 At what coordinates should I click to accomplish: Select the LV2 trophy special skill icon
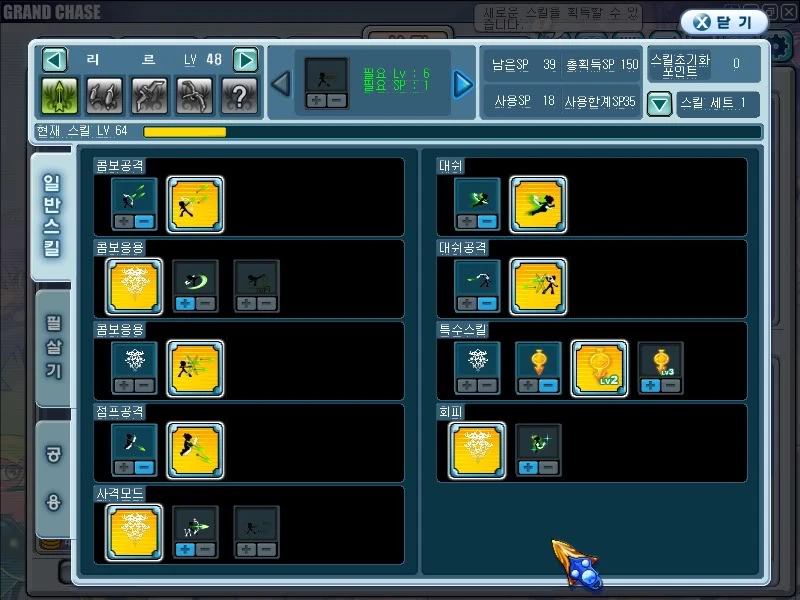600,366
